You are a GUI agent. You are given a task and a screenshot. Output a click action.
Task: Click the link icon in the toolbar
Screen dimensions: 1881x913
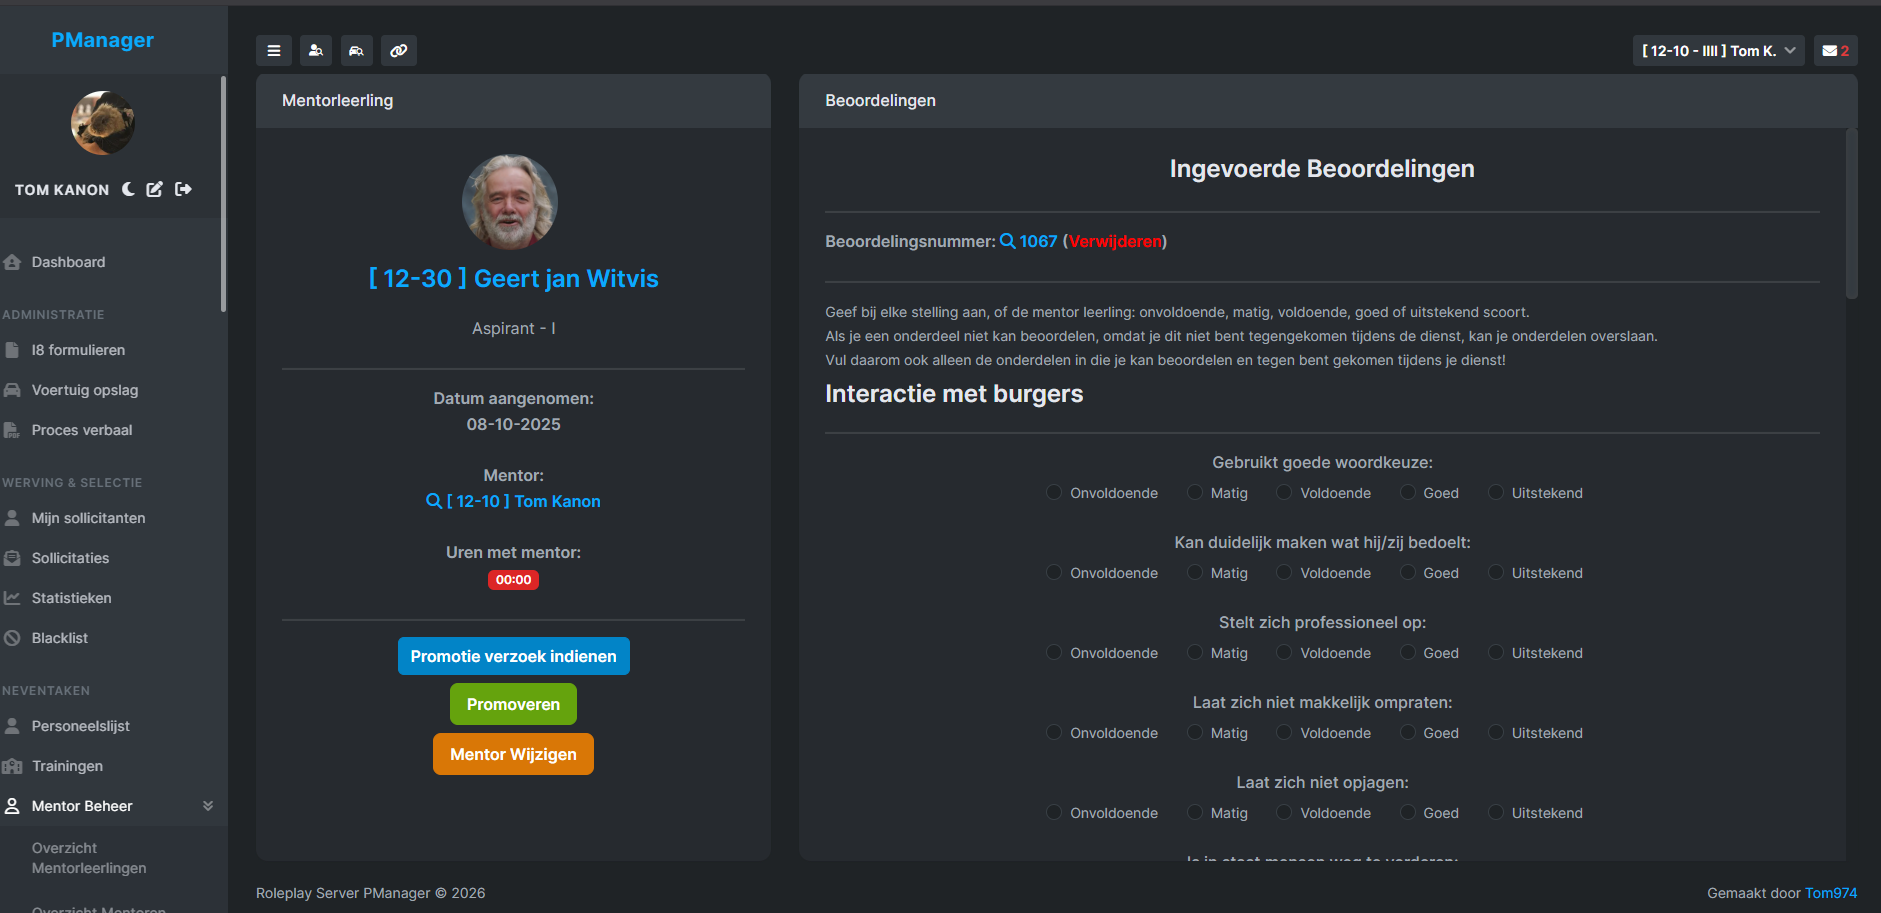click(x=399, y=50)
